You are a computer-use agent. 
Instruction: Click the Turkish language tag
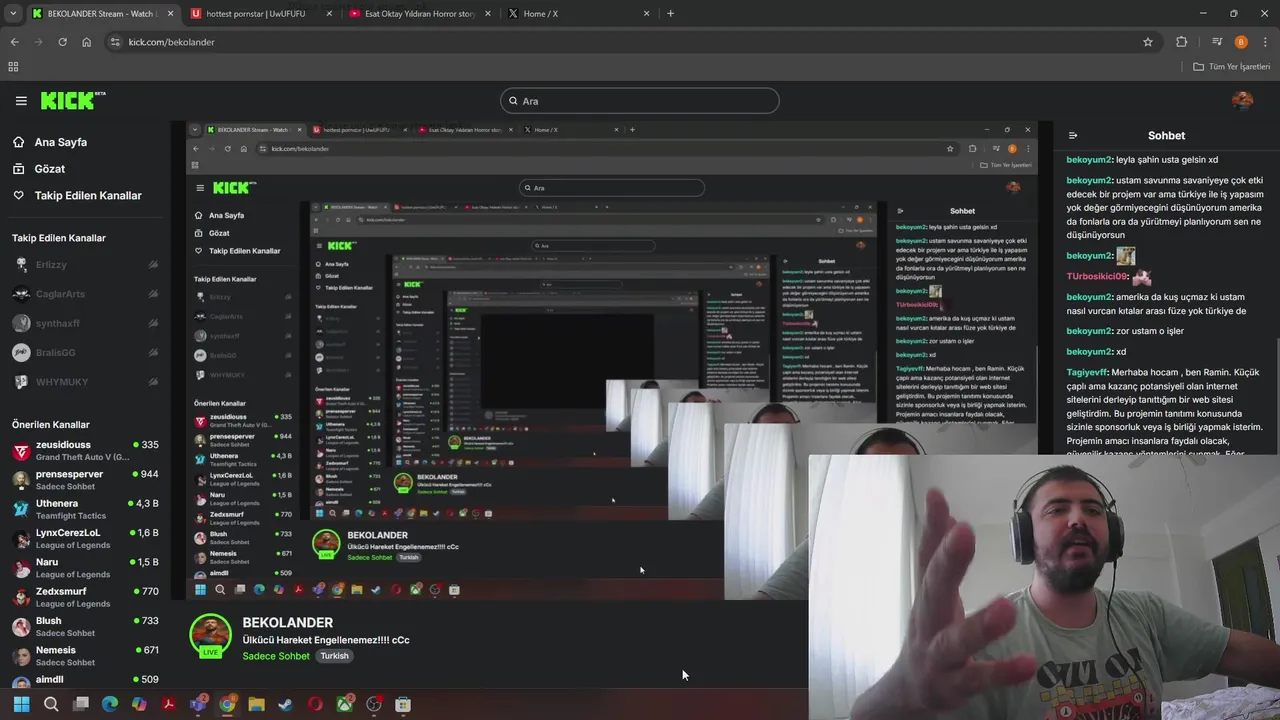[334, 656]
